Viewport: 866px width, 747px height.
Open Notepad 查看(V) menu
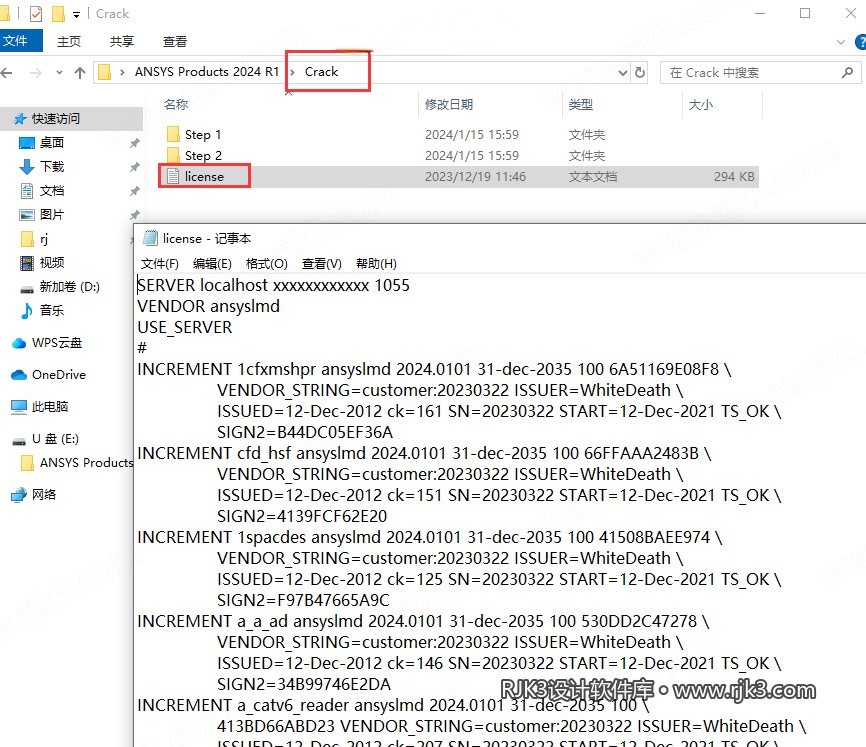[x=321, y=264]
